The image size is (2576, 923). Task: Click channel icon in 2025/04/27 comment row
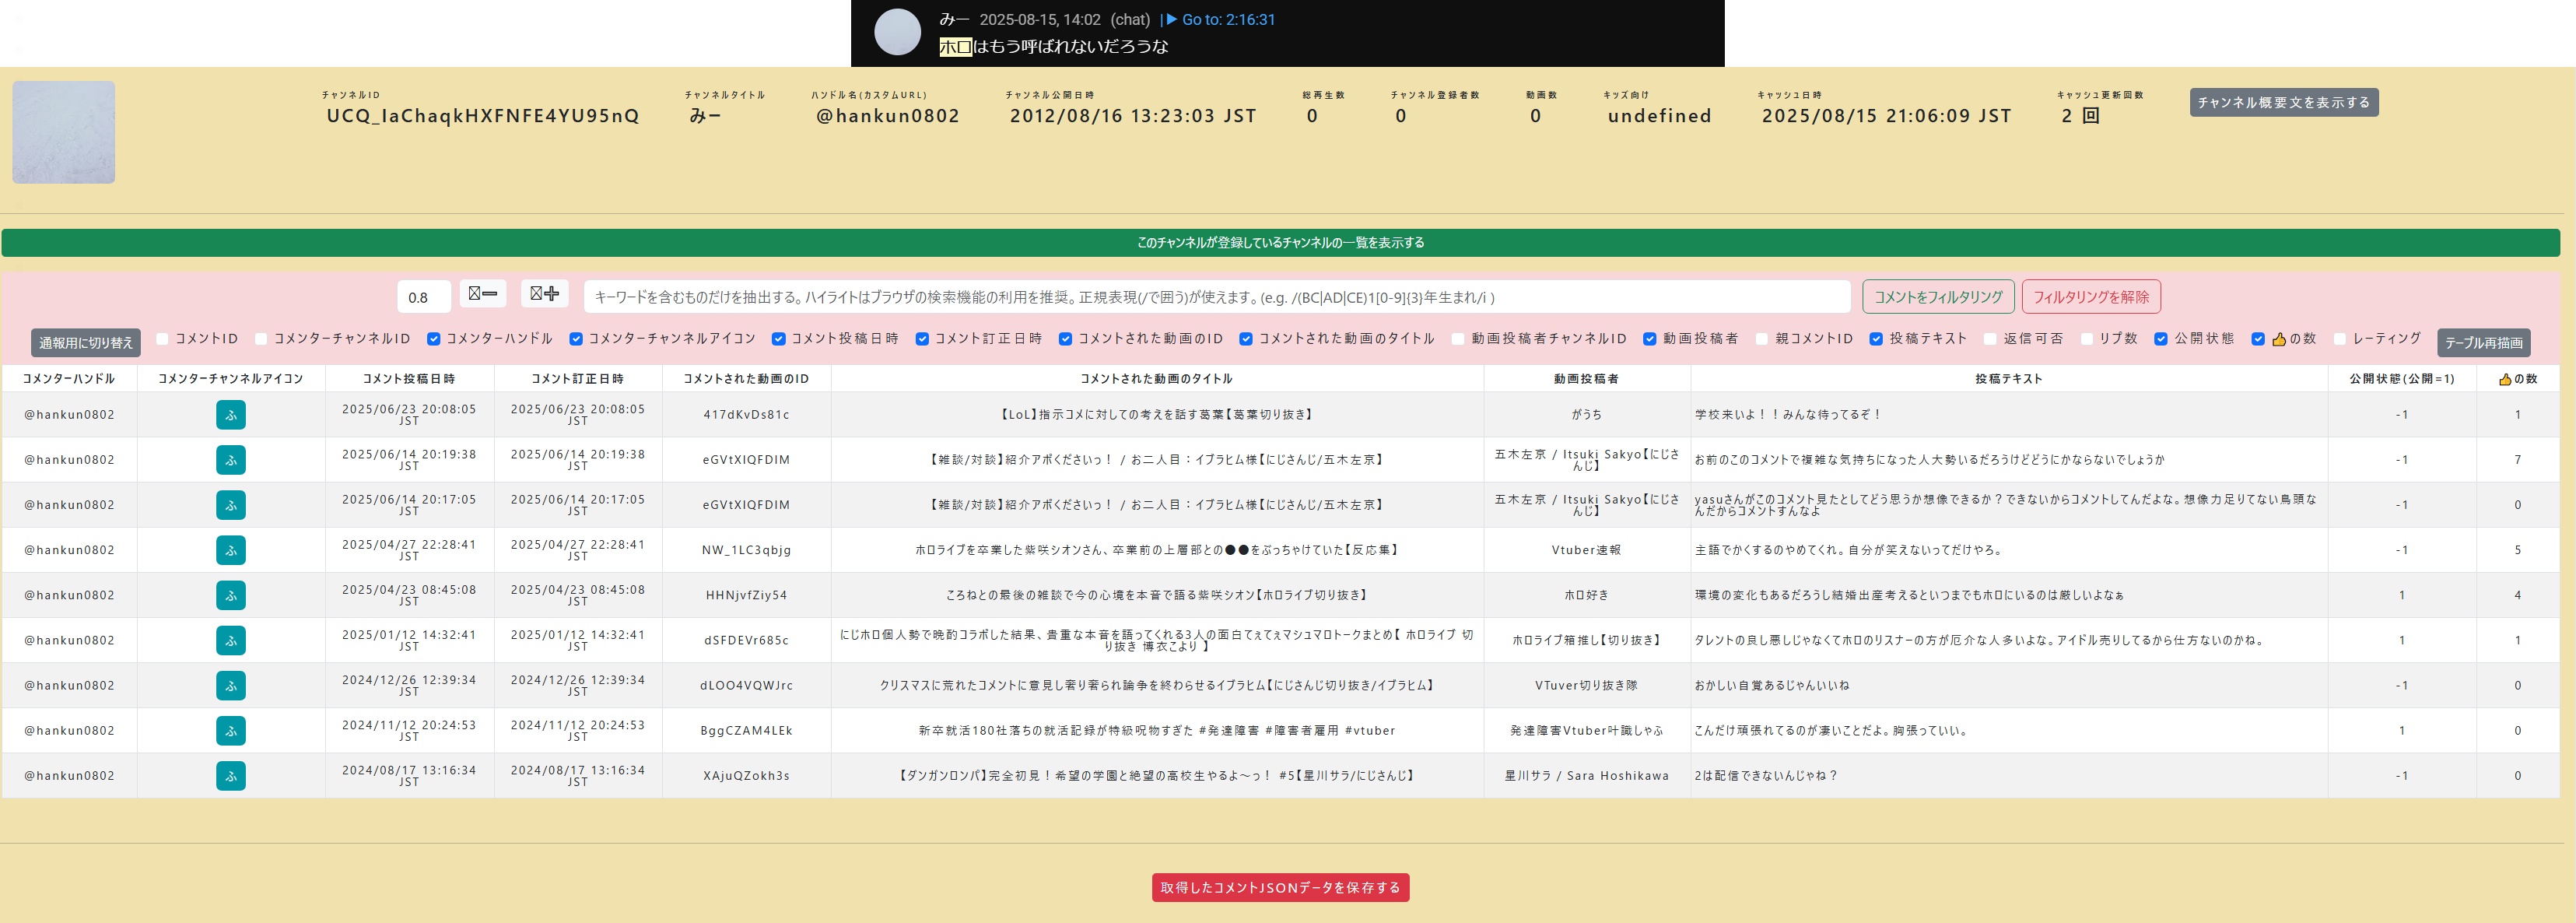231,550
